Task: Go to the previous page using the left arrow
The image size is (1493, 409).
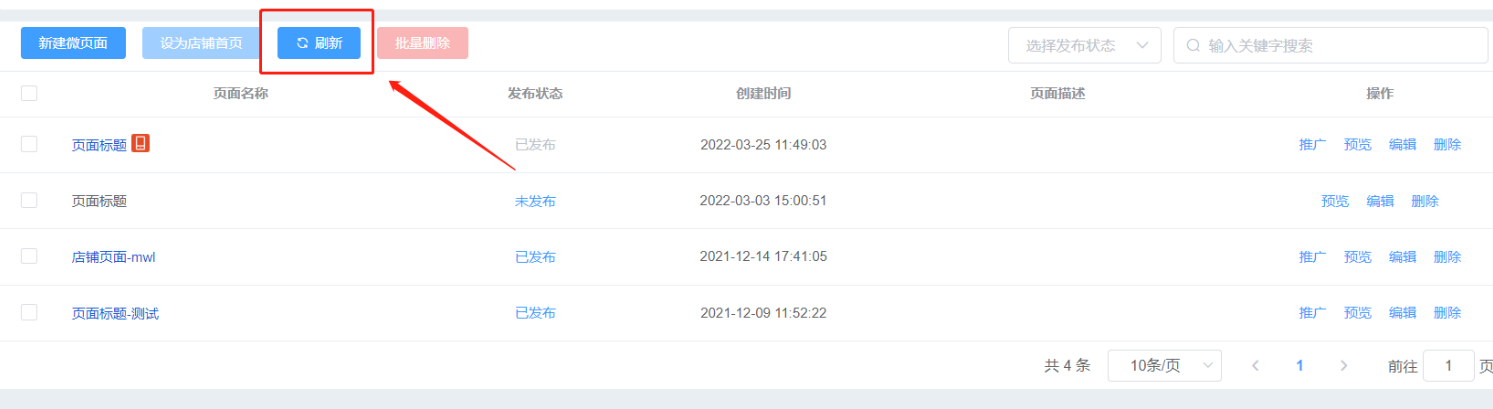Action: 1256,366
